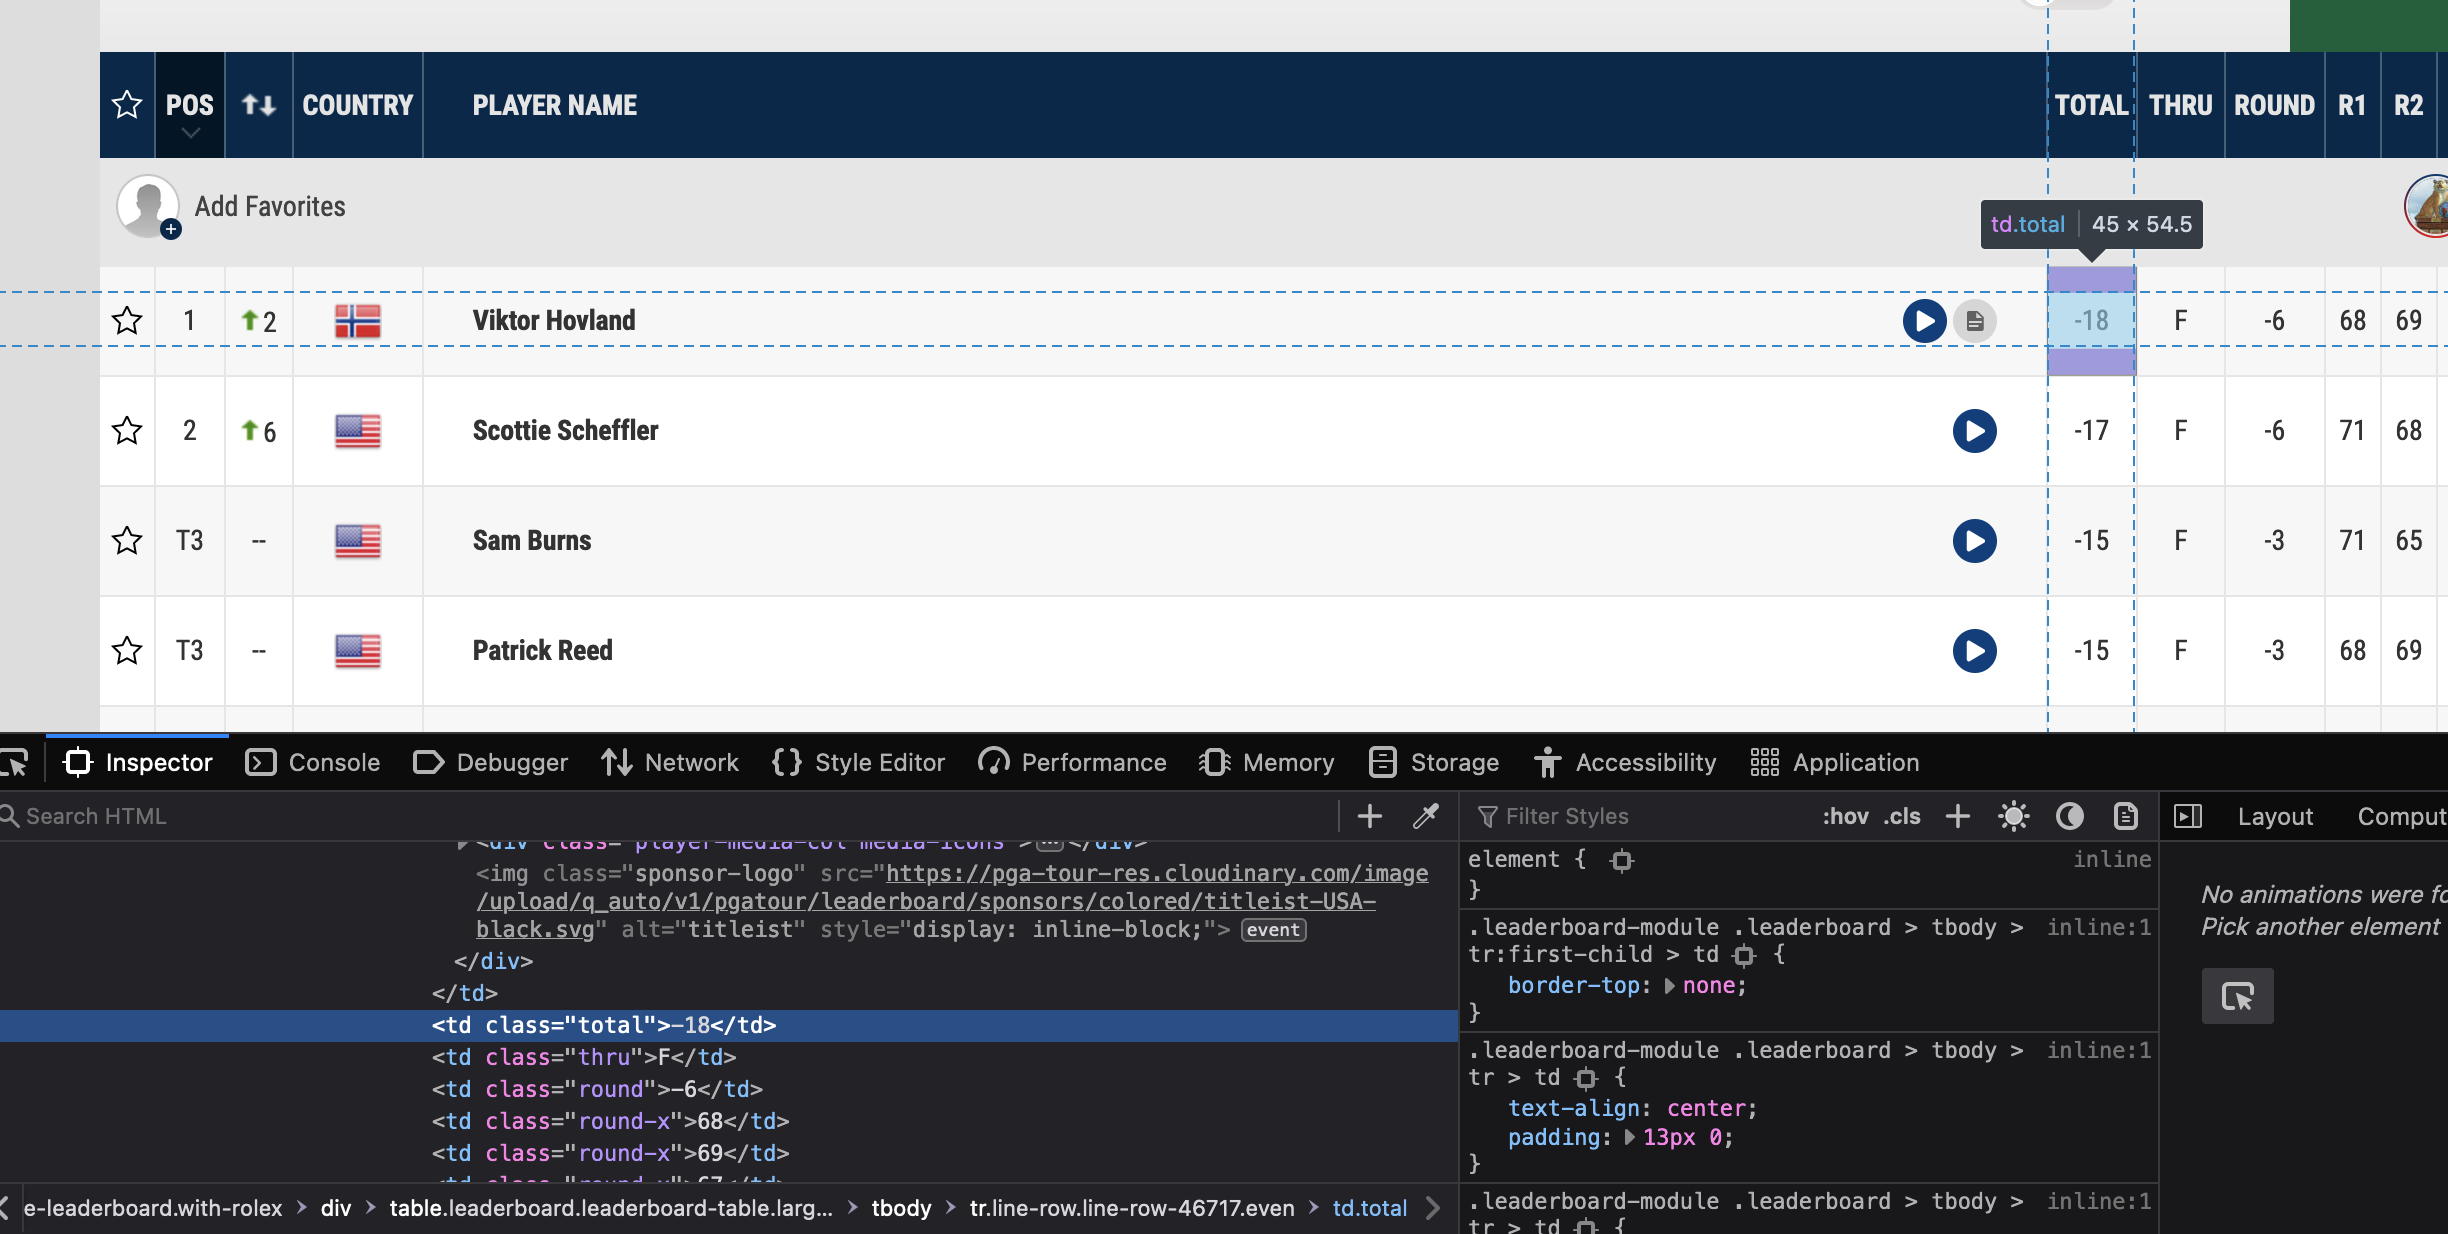Expand the padding shorthand property
Image resolution: width=2448 pixels, height=1234 pixels.
[x=1630, y=1138]
